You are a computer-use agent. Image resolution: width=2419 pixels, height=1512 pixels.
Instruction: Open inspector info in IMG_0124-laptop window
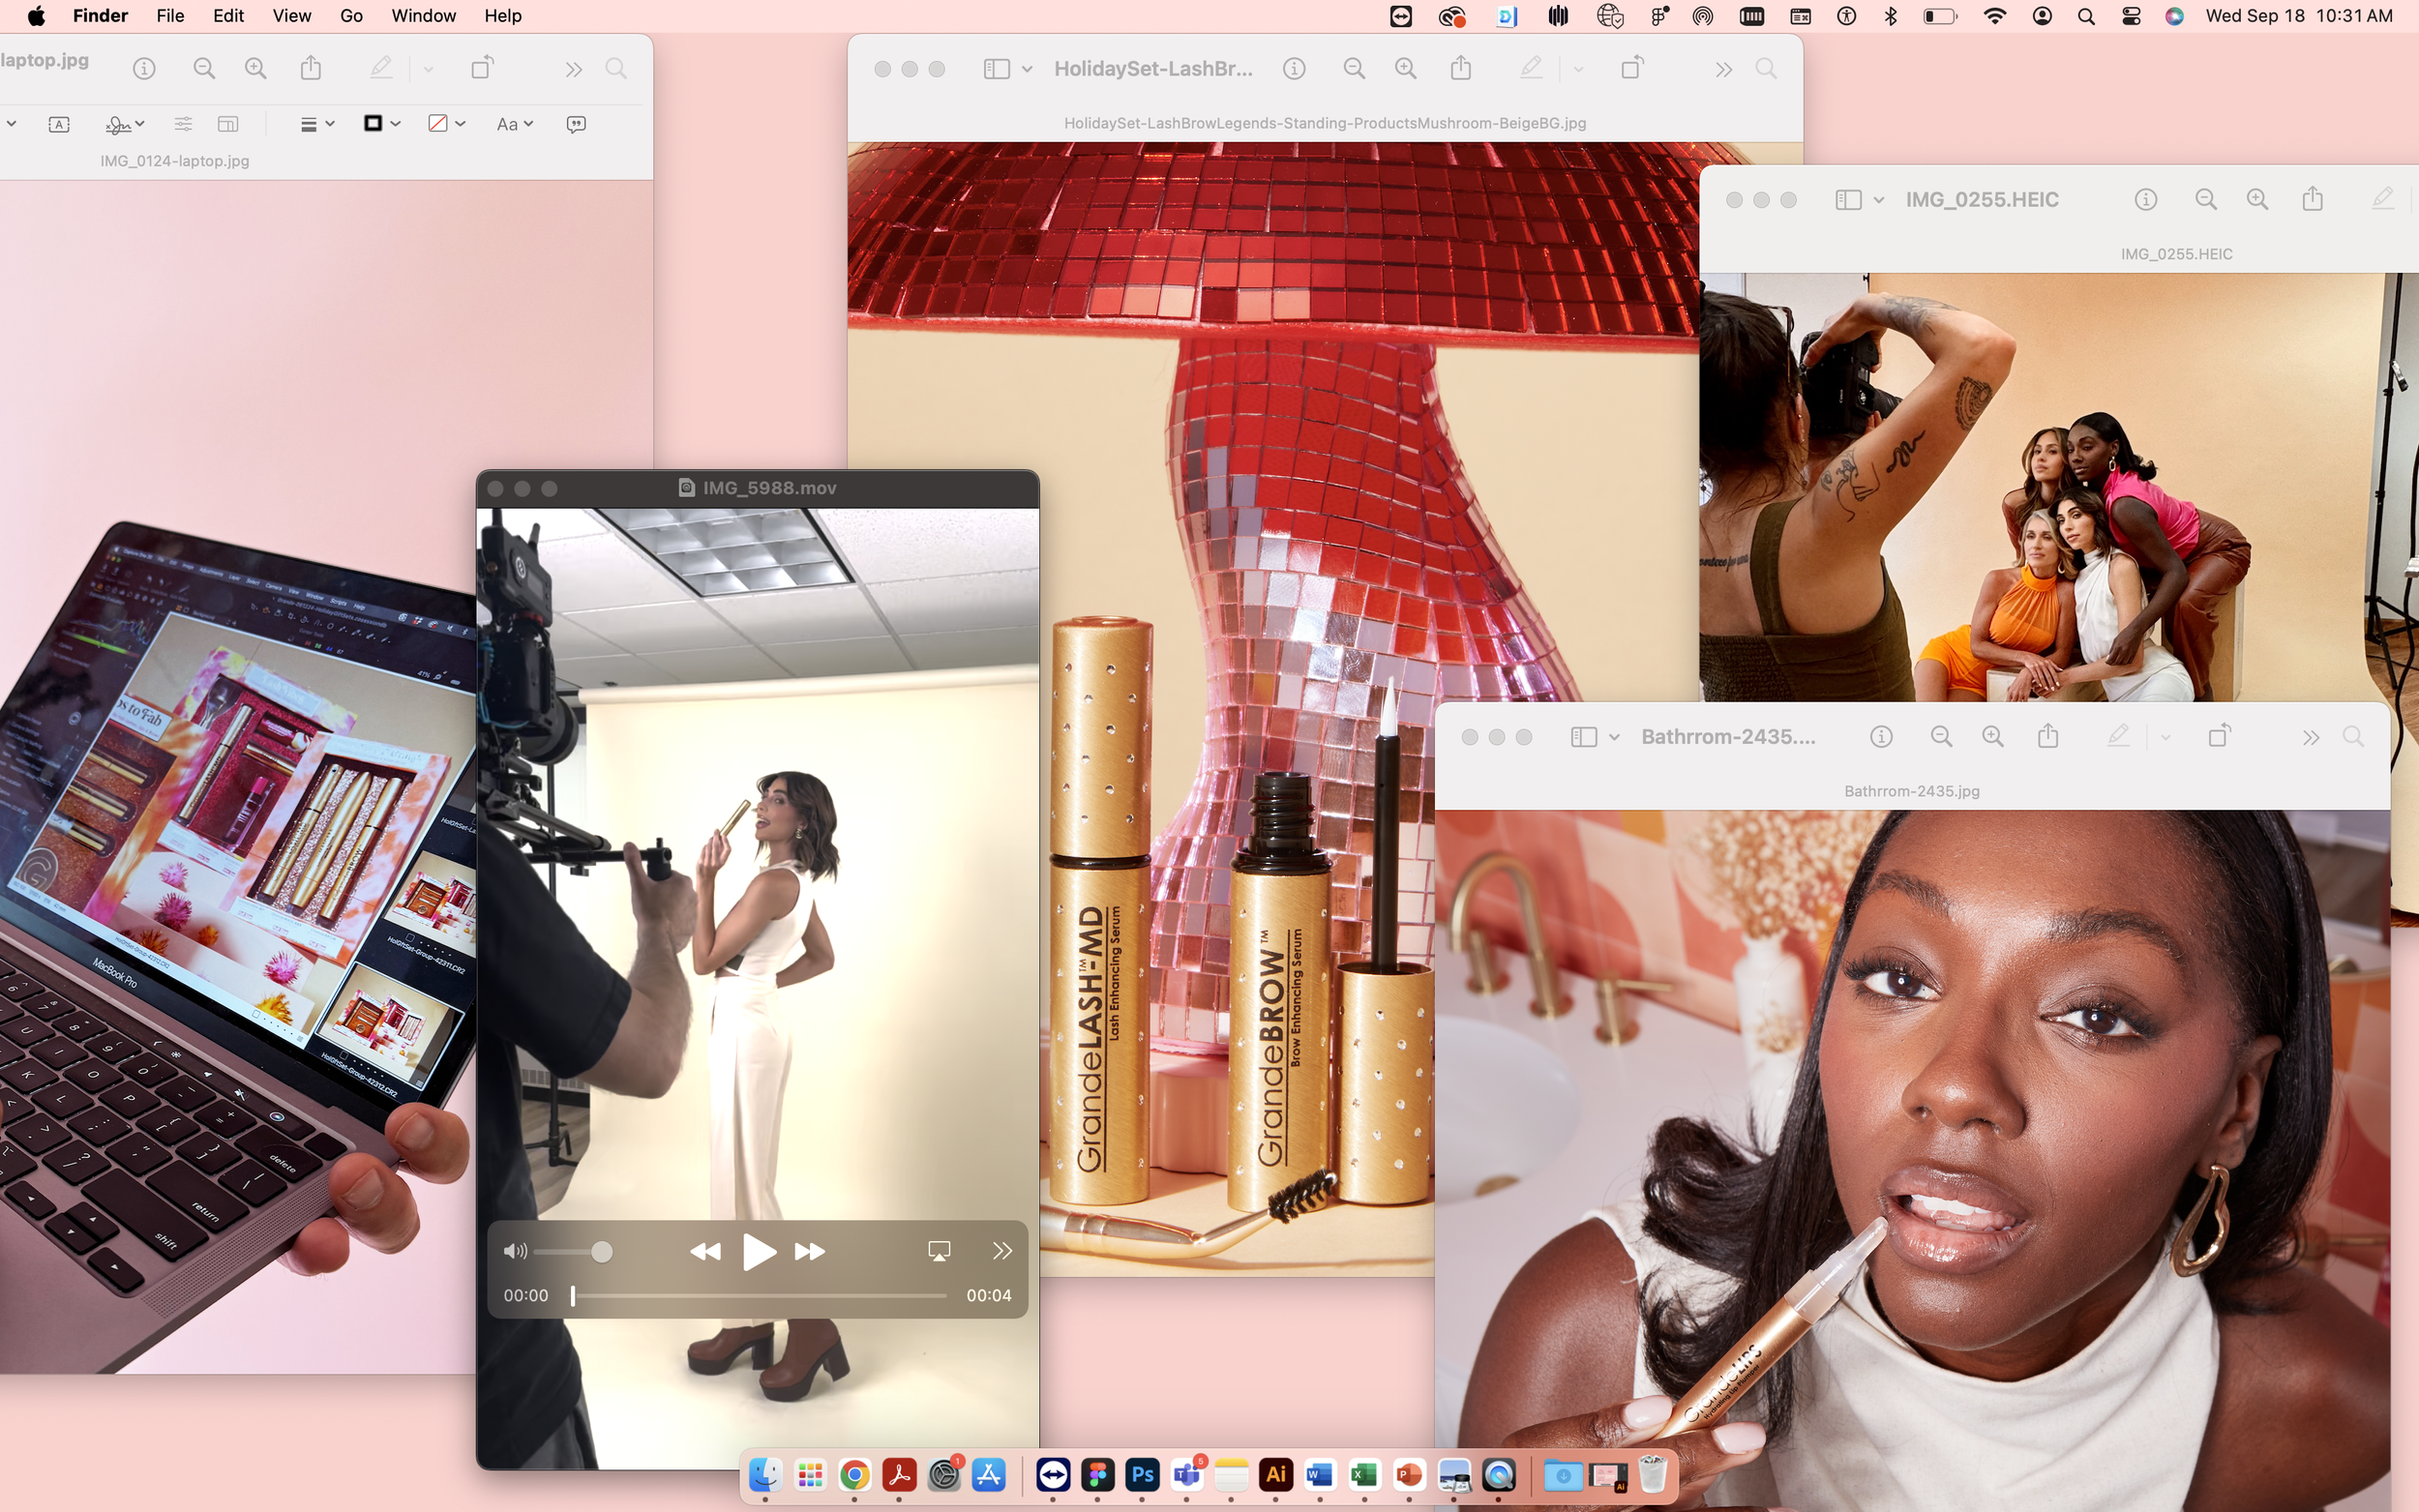144,69
